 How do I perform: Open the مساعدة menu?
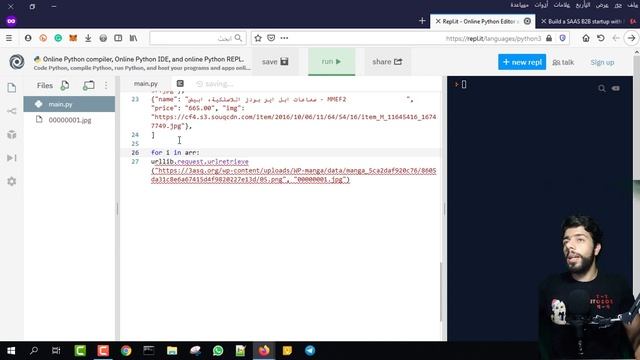coord(520,5)
